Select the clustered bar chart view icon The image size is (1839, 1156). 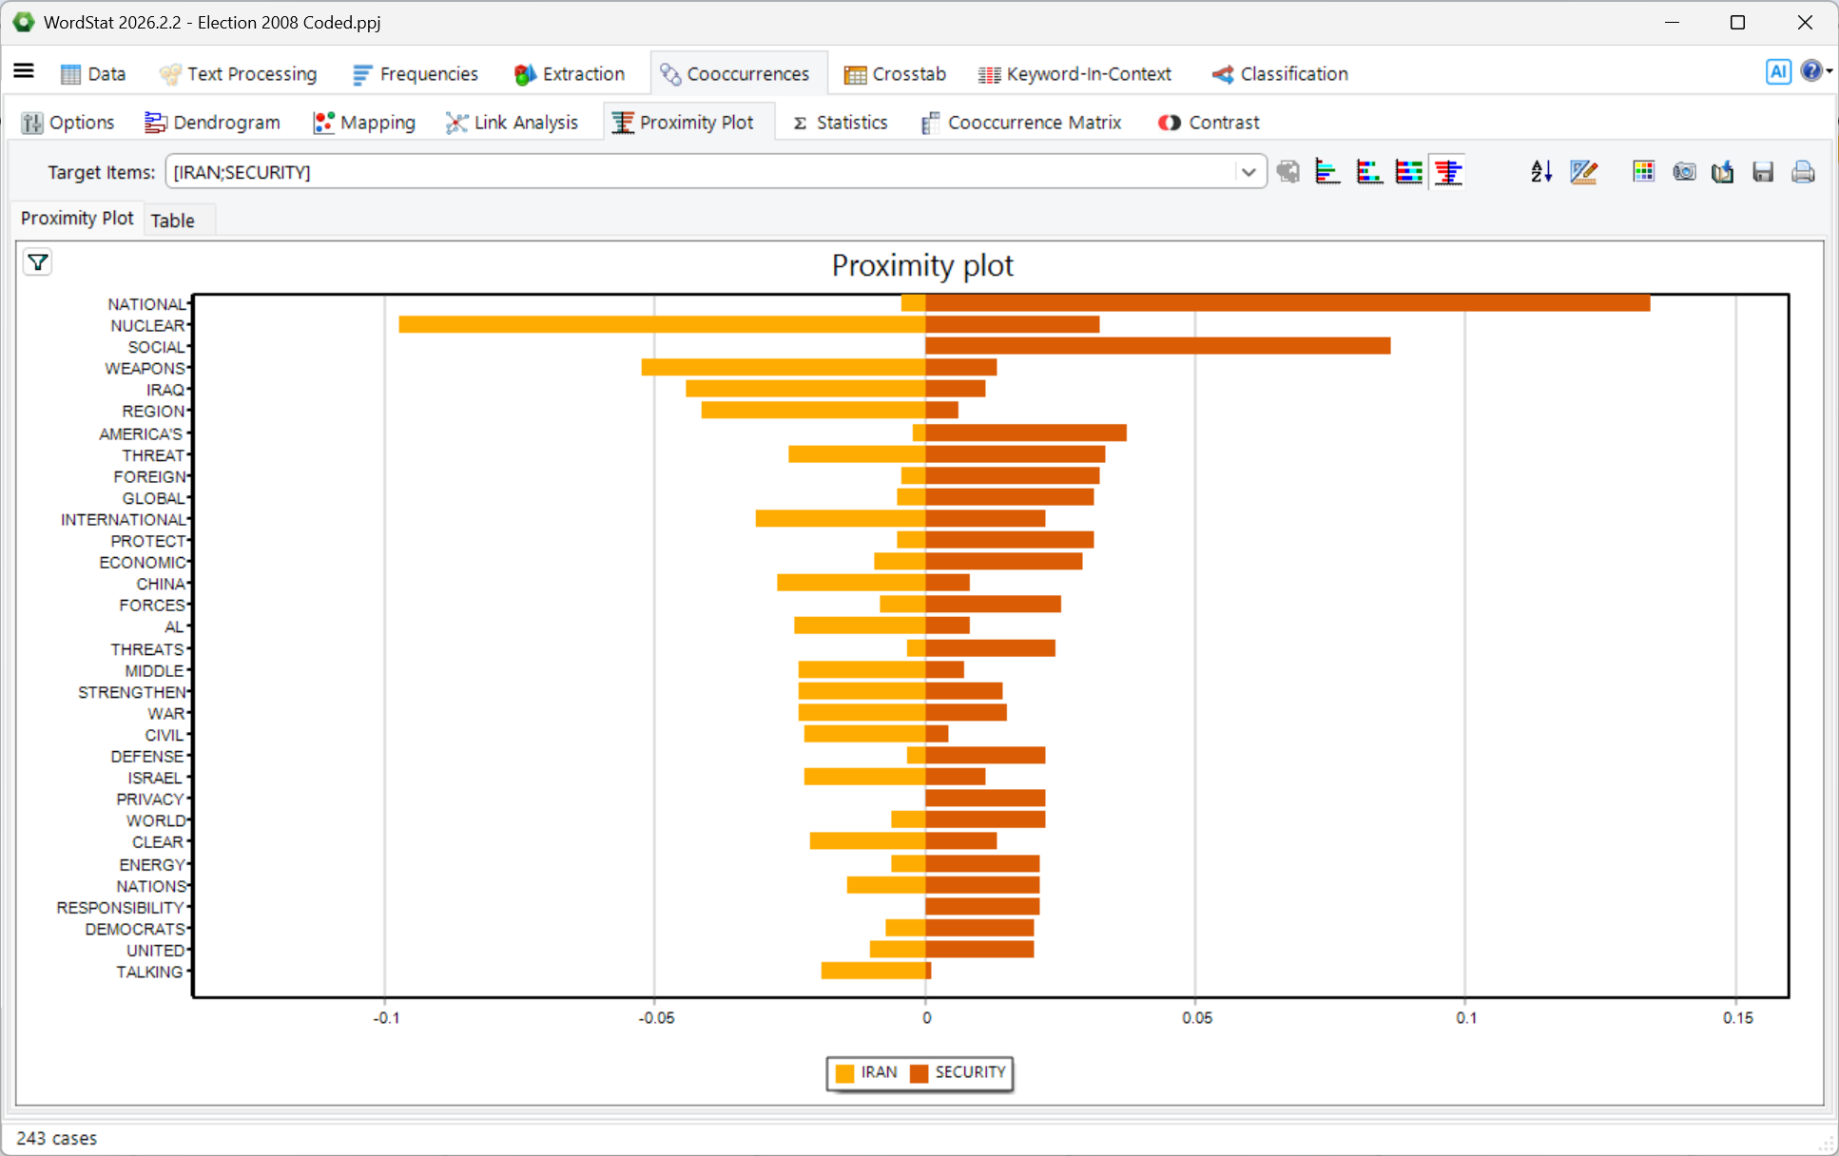coord(1327,172)
